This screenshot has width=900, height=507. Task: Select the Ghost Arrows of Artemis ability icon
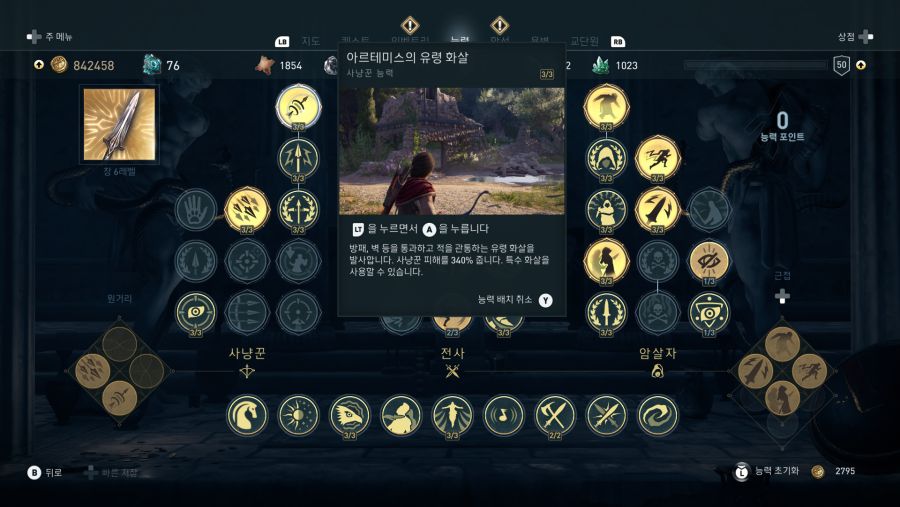point(298,107)
